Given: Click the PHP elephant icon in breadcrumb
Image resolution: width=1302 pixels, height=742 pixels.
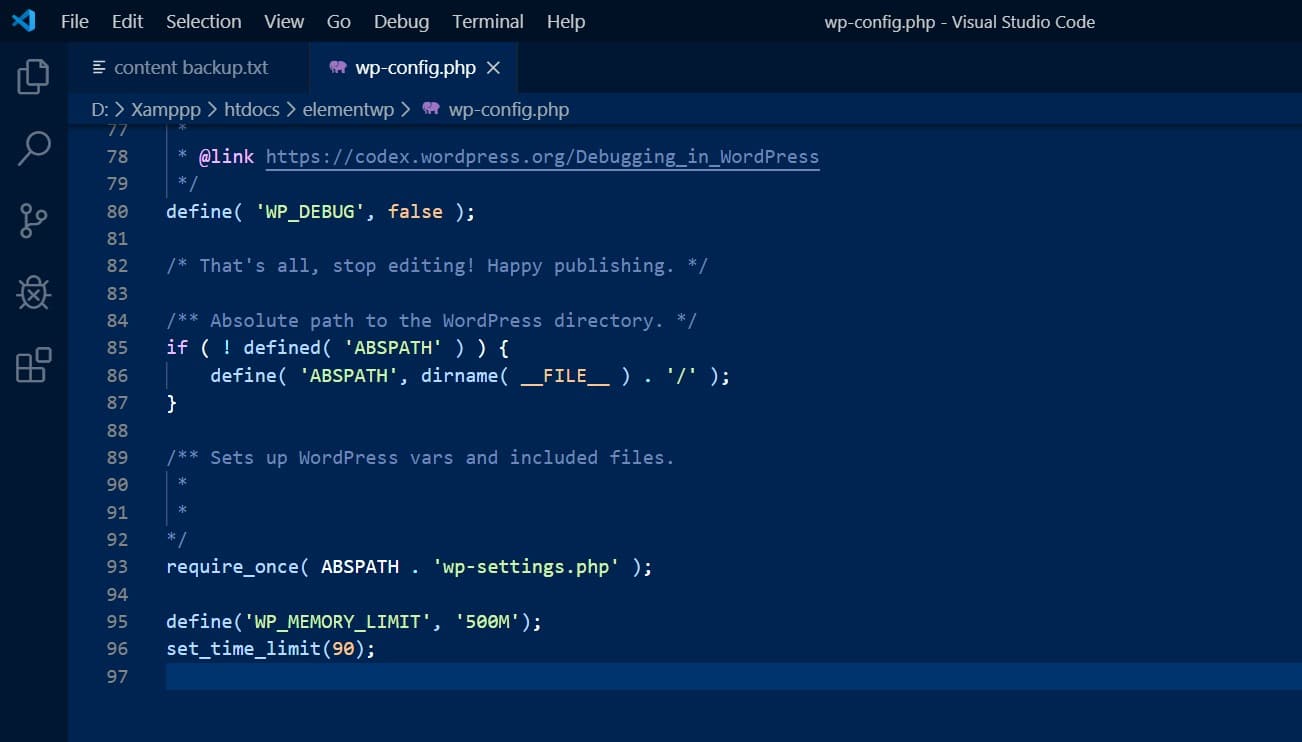Looking at the screenshot, I should pyautogui.click(x=431, y=109).
